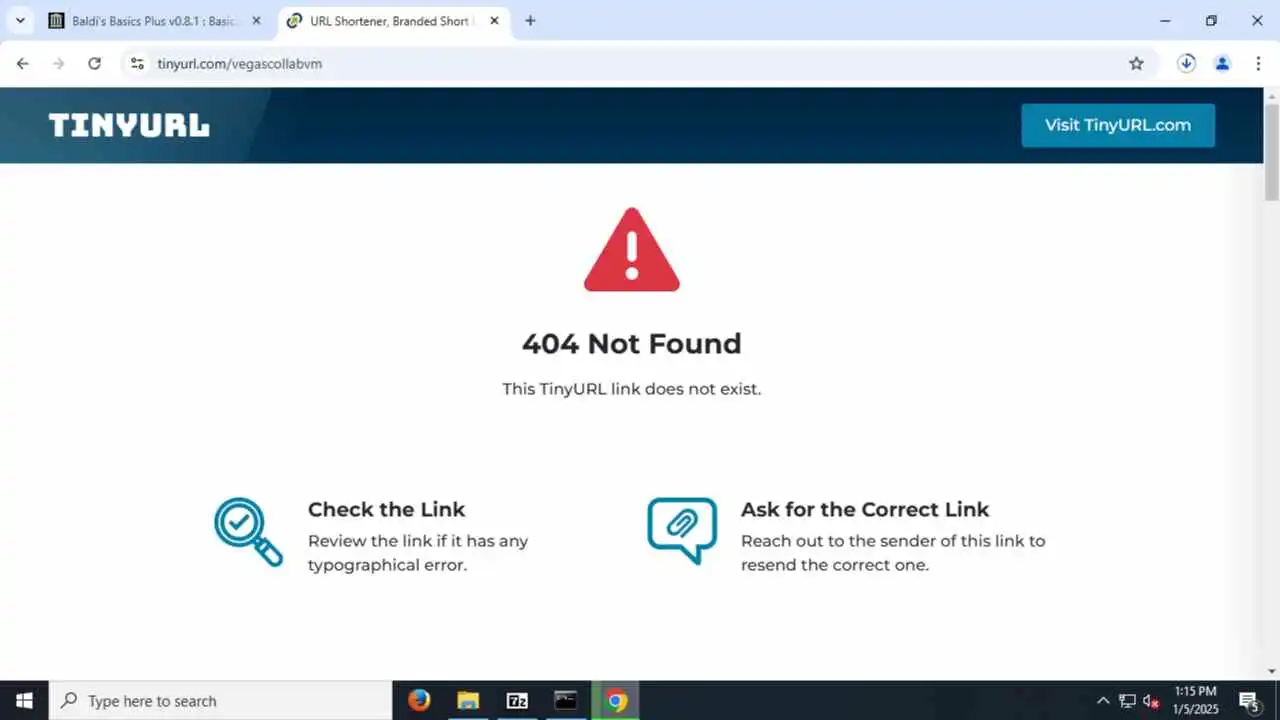
Task: Launch Firefox from the taskbar
Action: [x=419, y=700]
